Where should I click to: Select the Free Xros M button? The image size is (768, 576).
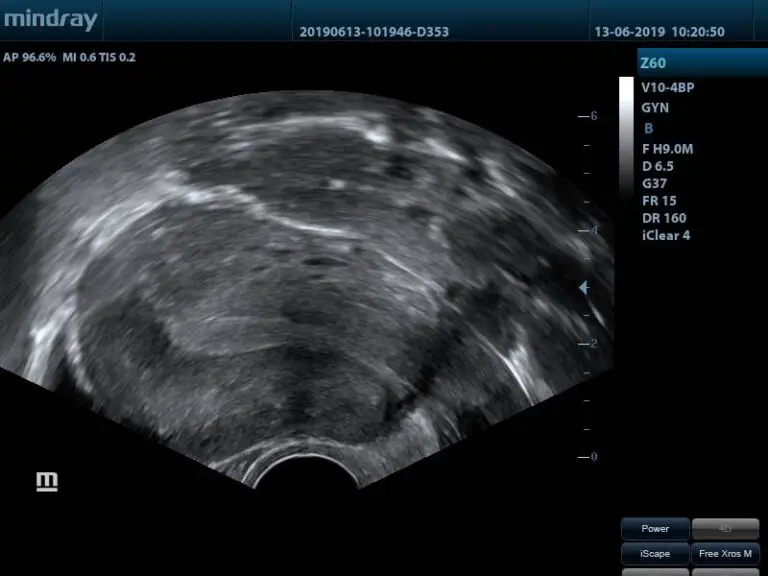(725, 553)
